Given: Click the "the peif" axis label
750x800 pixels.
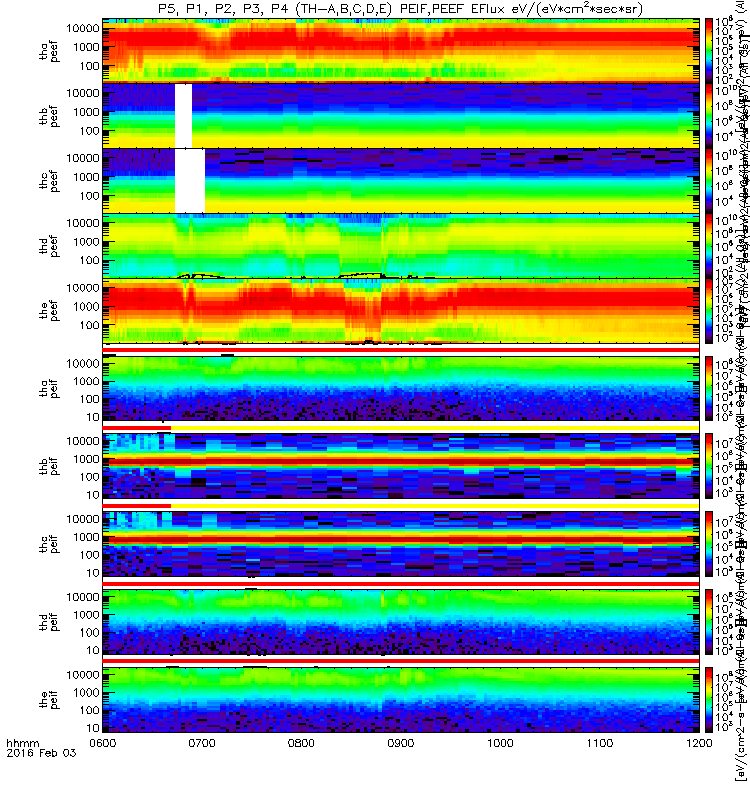Looking at the screenshot, I should click(x=49, y=699).
